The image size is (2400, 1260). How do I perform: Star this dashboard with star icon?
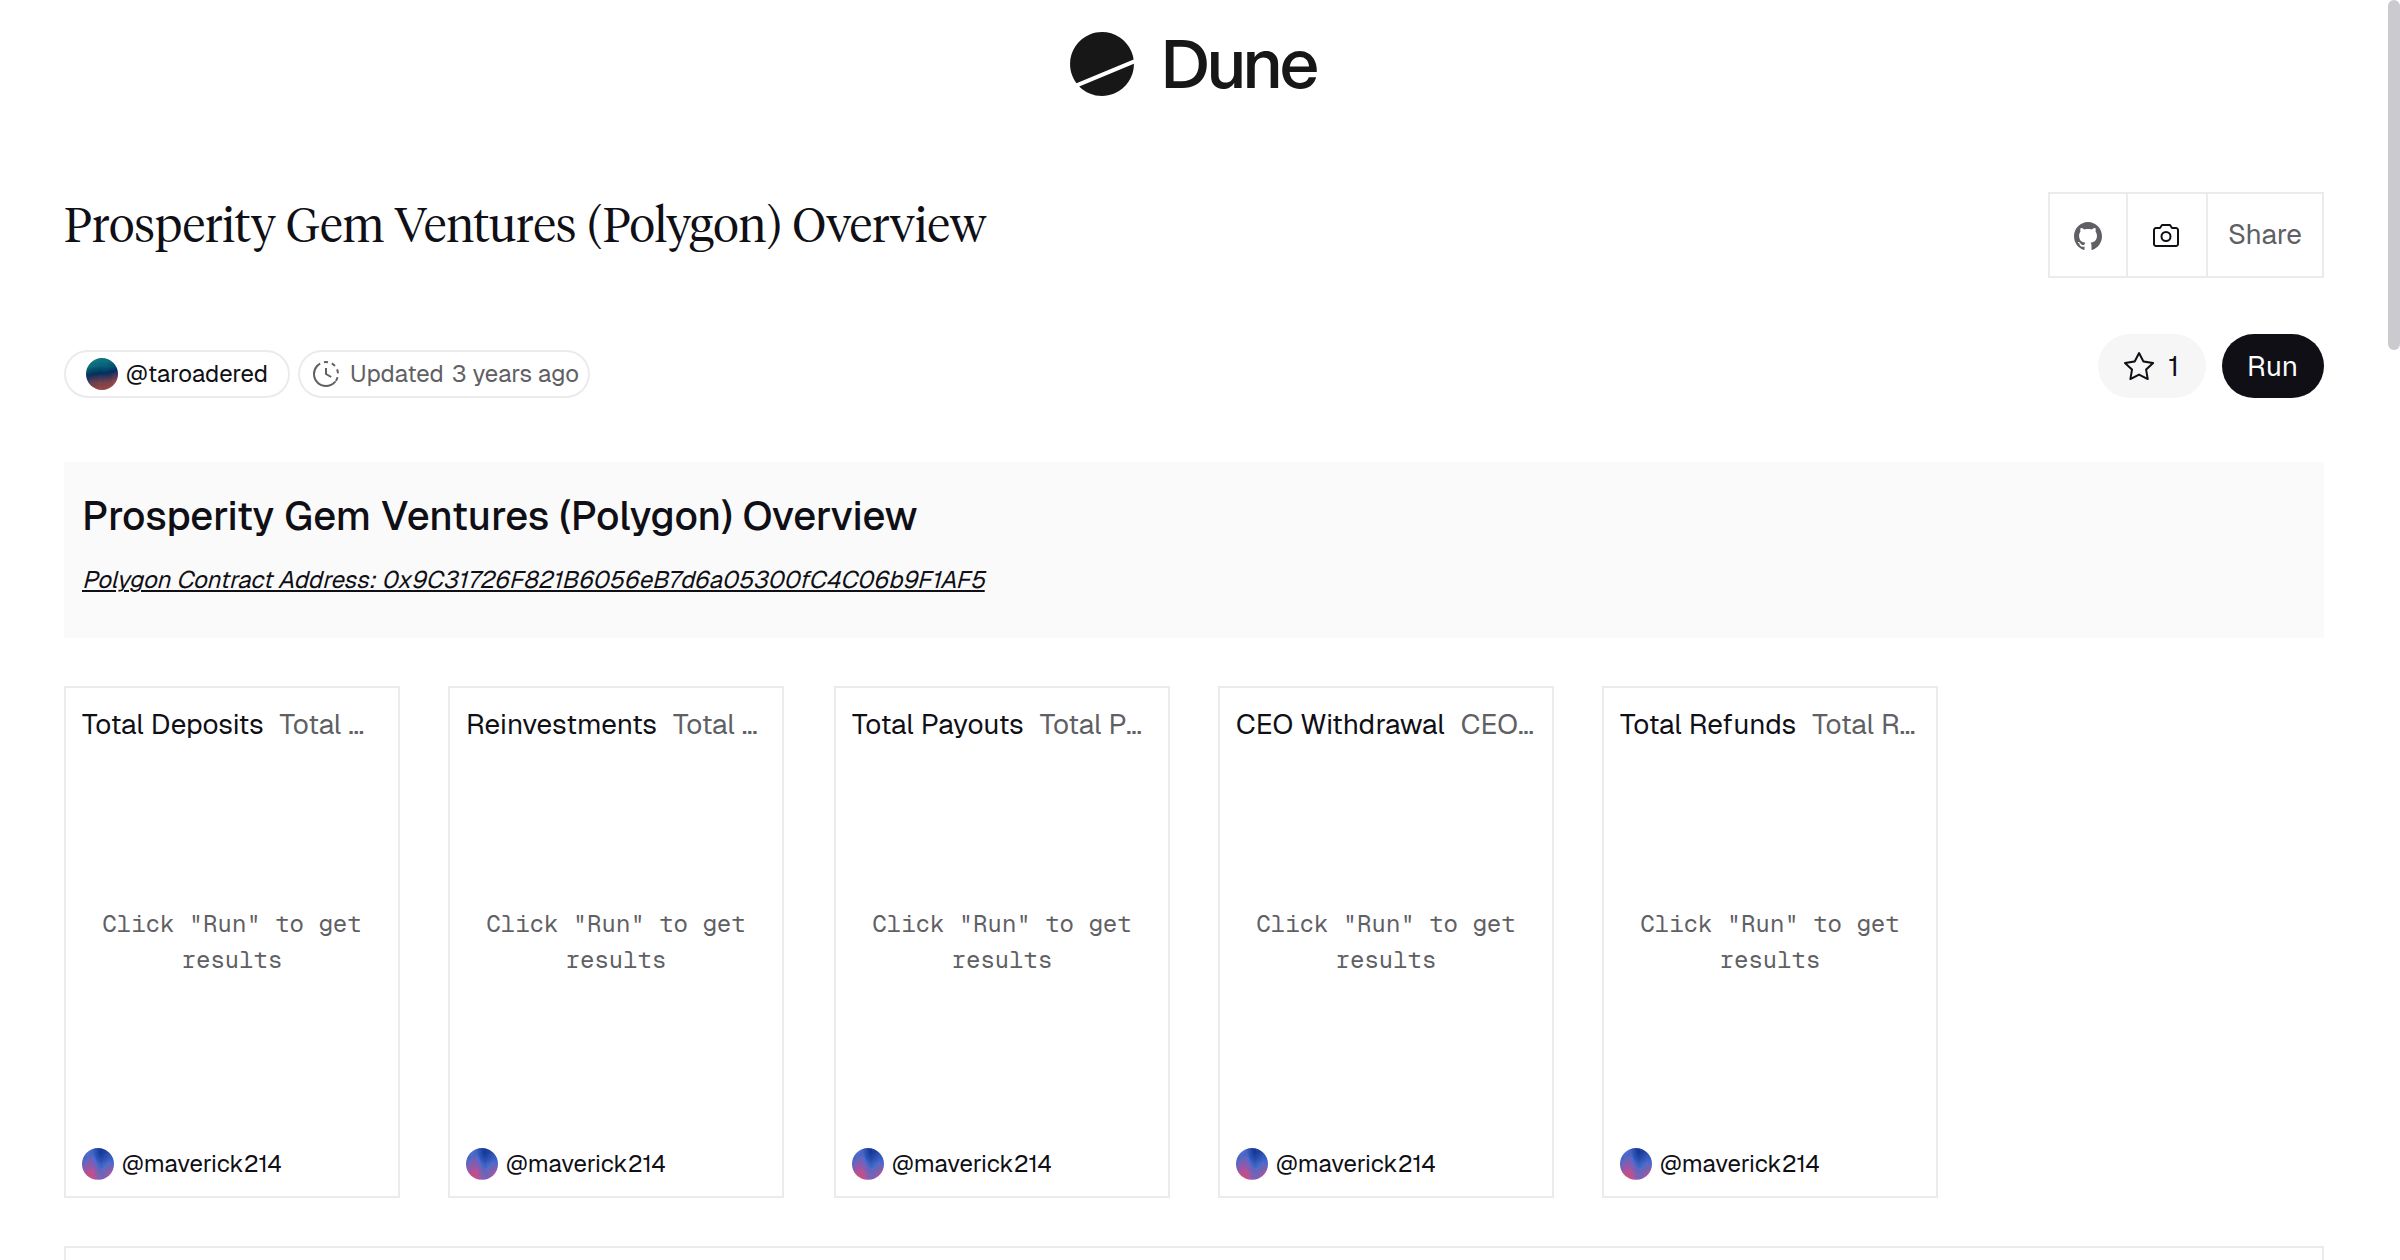2139,367
